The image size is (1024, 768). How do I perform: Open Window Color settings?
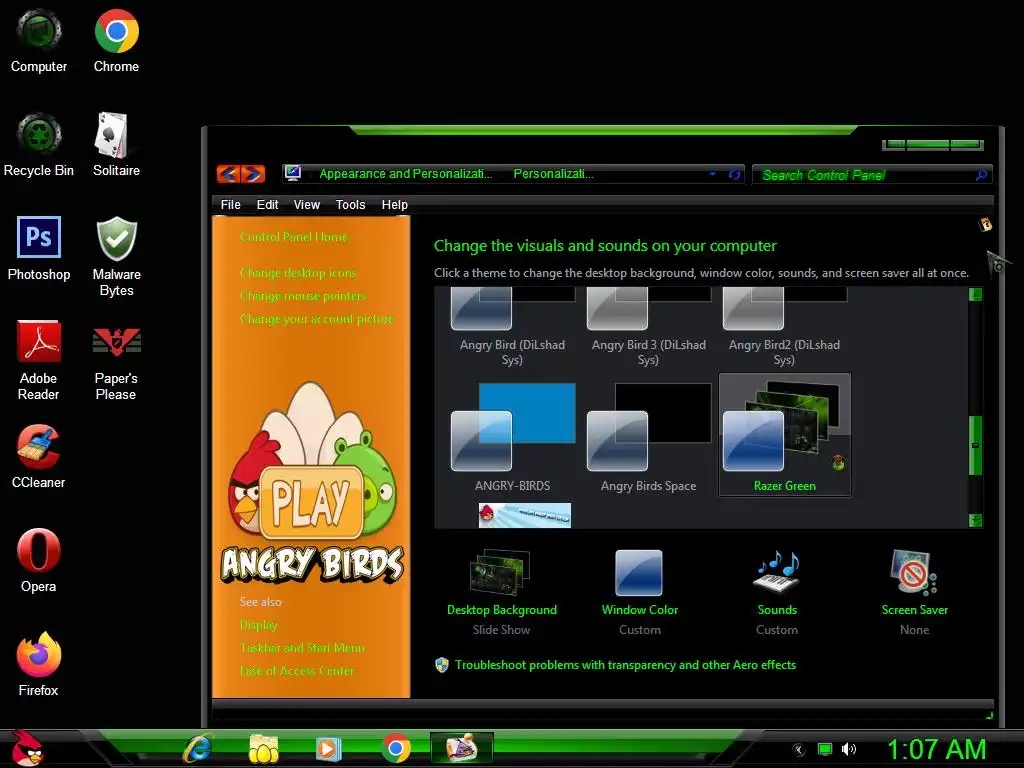(x=639, y=592)
